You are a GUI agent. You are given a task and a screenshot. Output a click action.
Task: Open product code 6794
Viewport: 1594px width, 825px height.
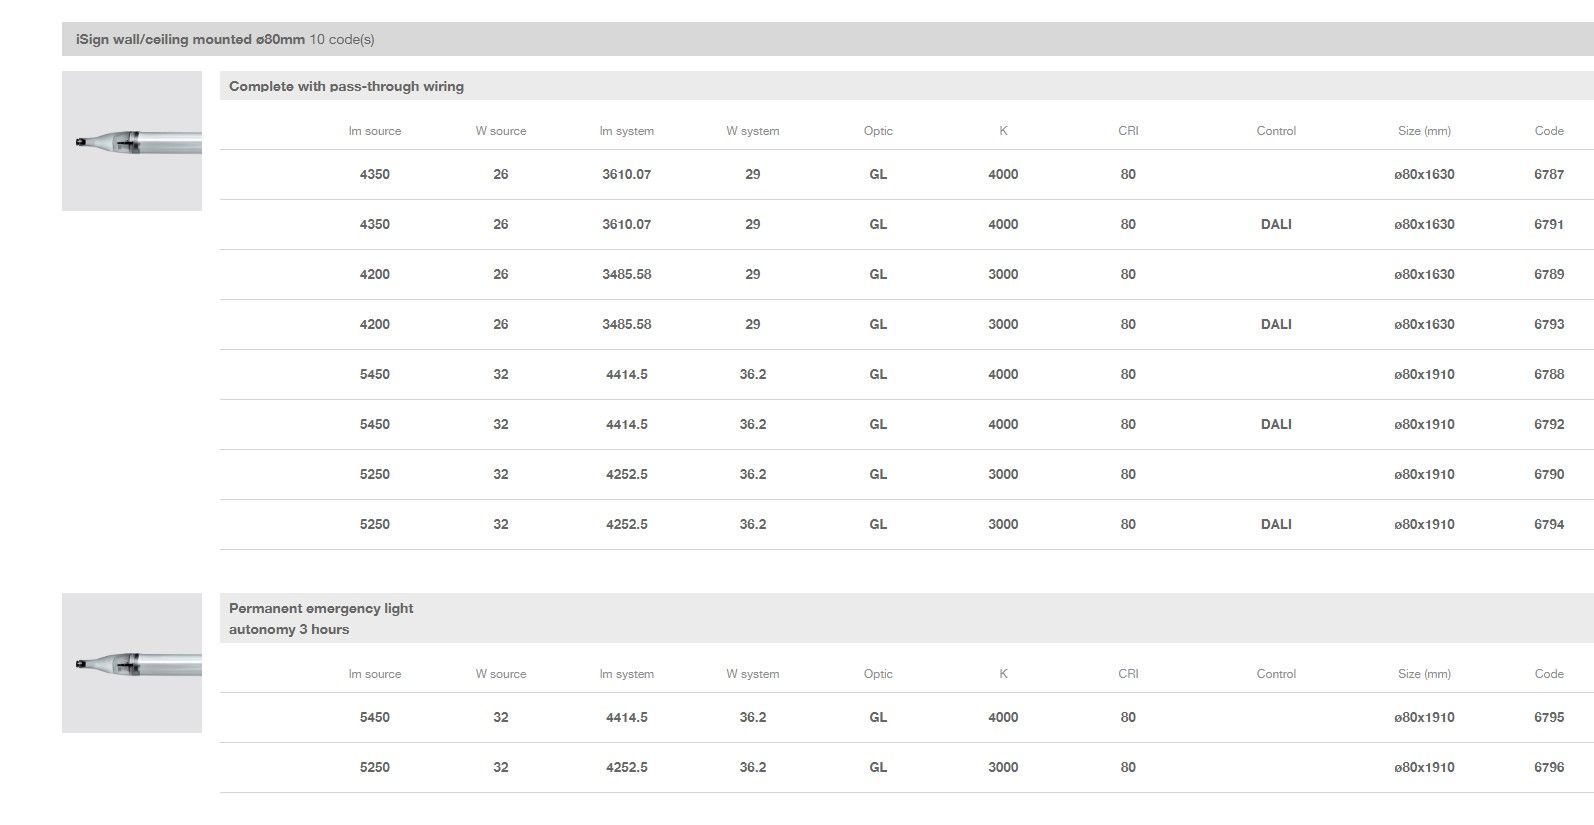(x=1548, y=524)
